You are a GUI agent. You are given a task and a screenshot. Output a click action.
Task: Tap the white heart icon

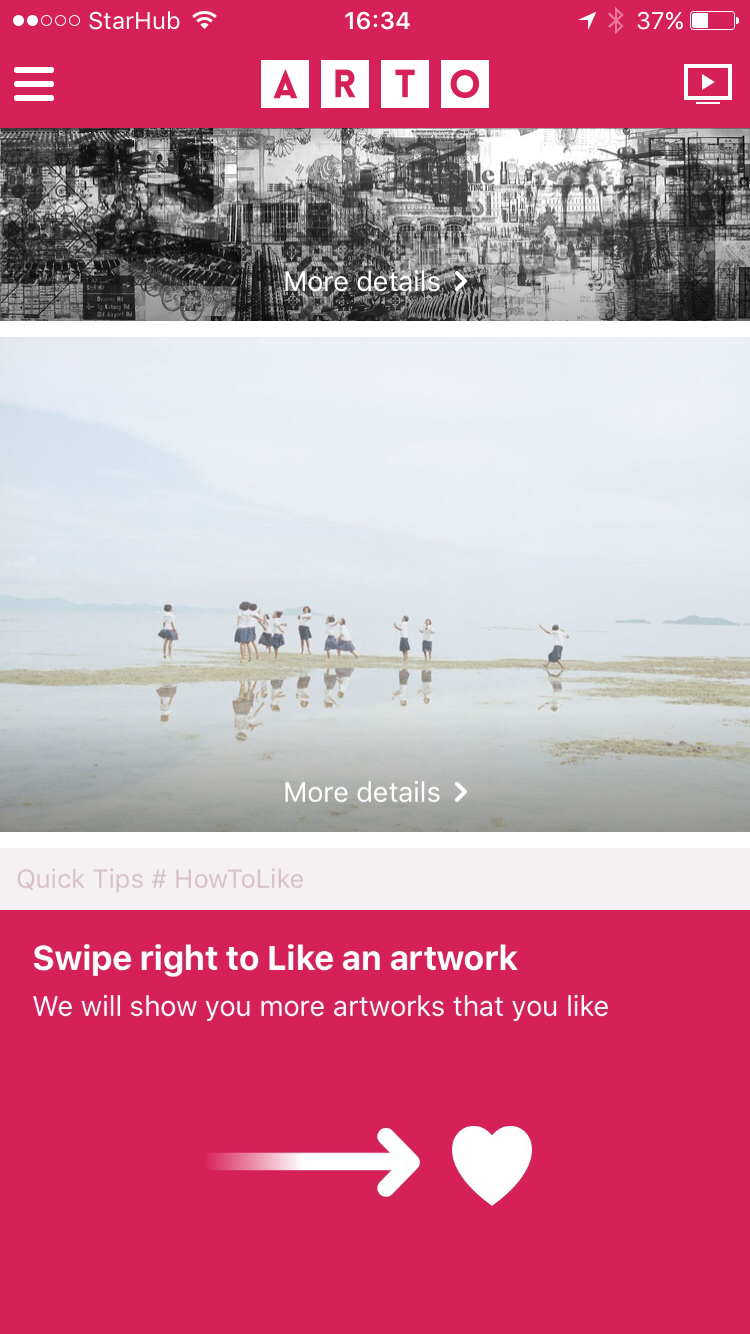(x=492, y=1164)
